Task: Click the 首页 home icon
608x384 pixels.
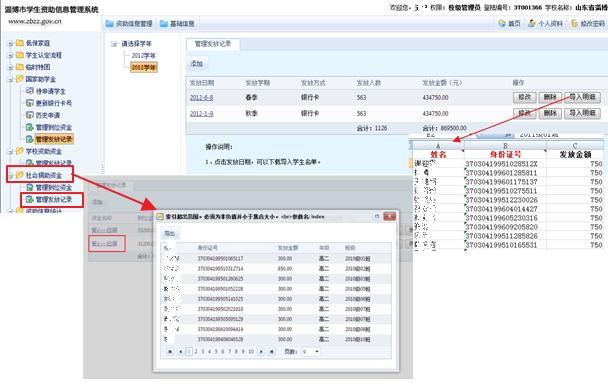Action: pyautogui.click(x=502, y=23)
